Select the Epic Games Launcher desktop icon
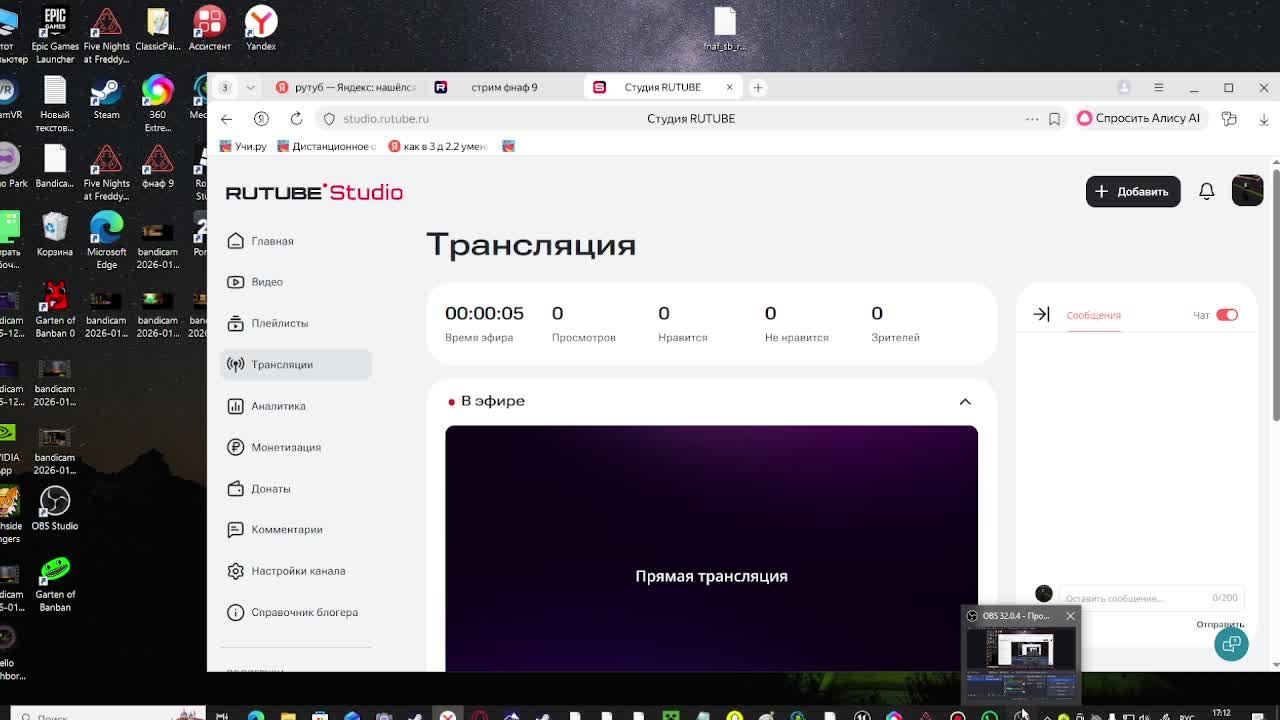This screenshot has height=720, width=1280. click(x=55, y=34)
